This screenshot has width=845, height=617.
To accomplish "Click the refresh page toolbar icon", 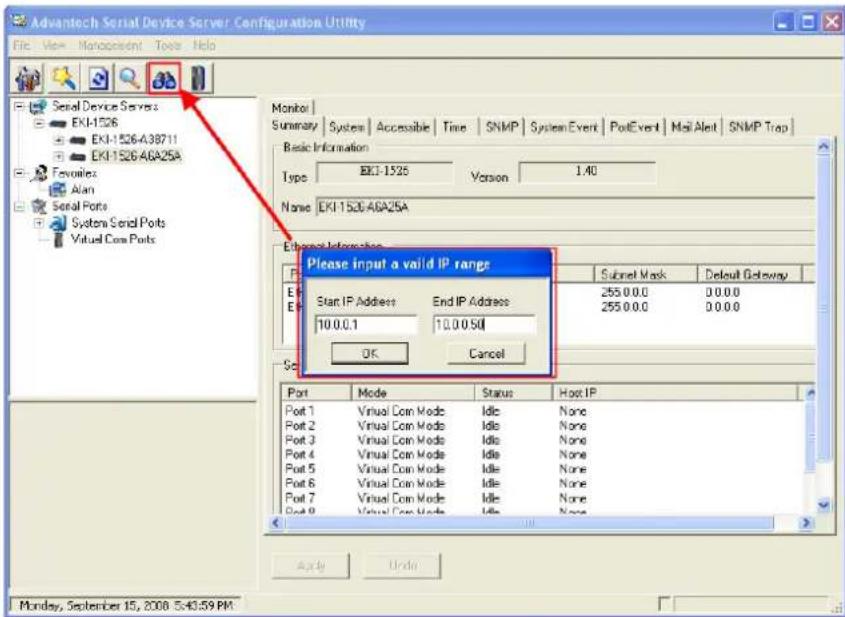I will tap(99, 80).
